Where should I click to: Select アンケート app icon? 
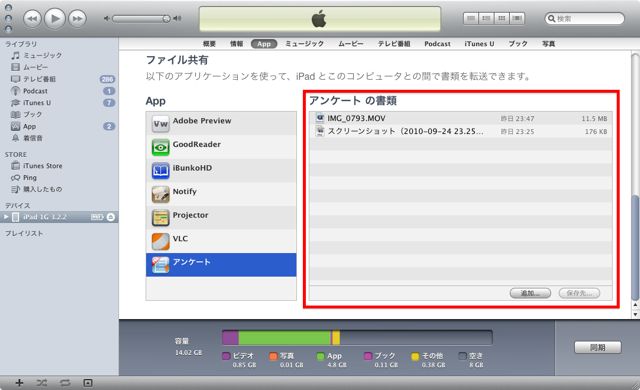[160, 265]
